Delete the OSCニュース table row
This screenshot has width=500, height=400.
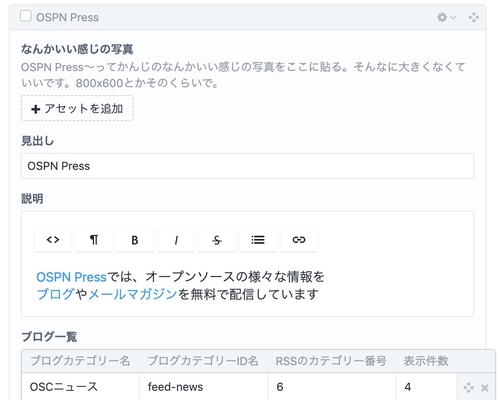tap(485, 388)
